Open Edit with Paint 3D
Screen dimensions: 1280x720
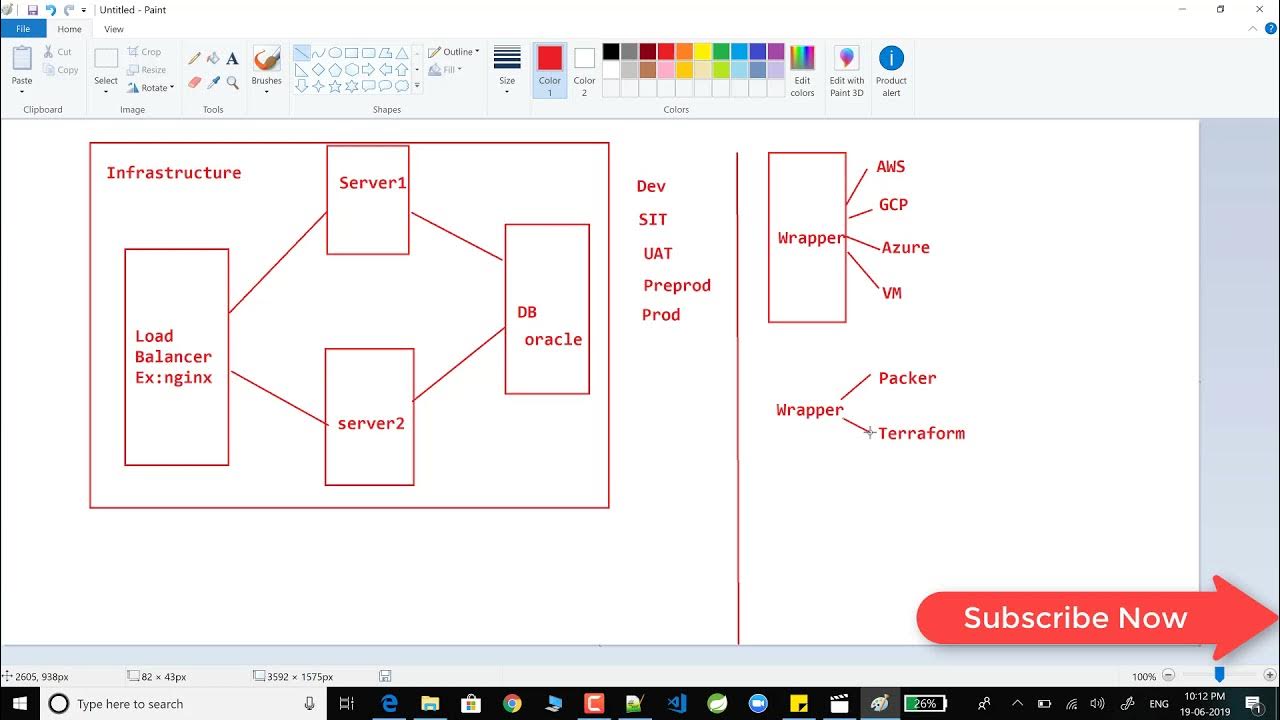coord(847,70)
